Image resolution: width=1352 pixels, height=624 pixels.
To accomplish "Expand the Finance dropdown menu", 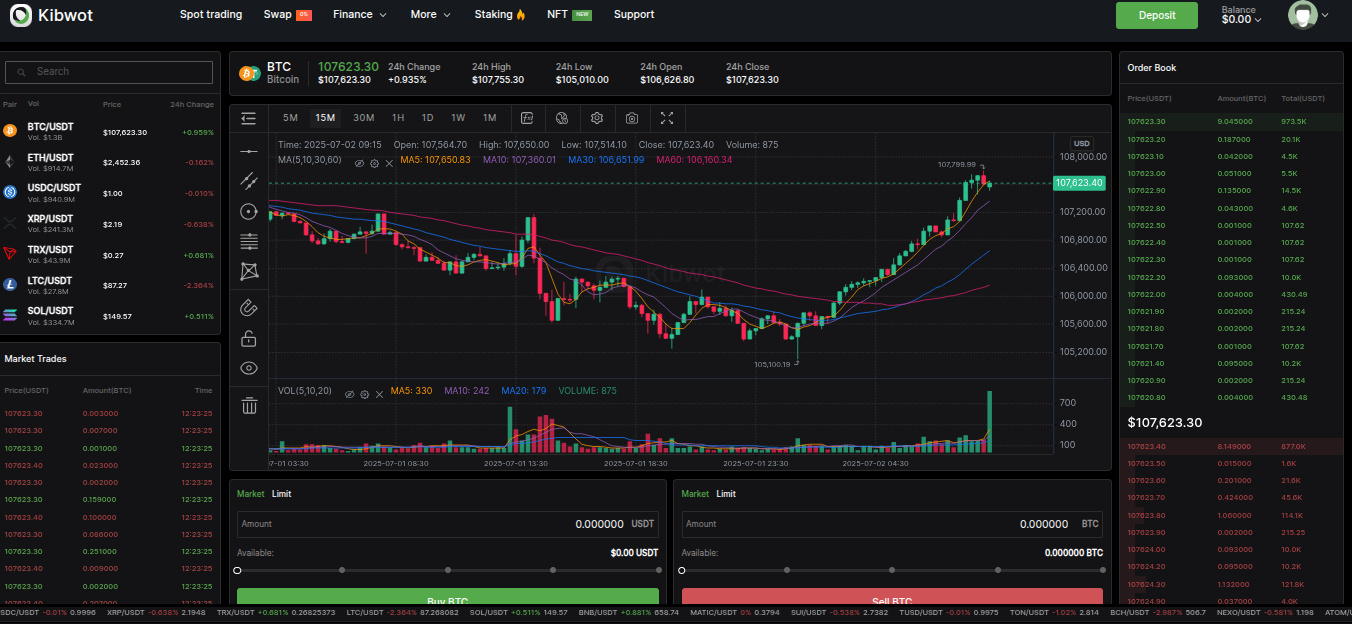I will 360,14.
